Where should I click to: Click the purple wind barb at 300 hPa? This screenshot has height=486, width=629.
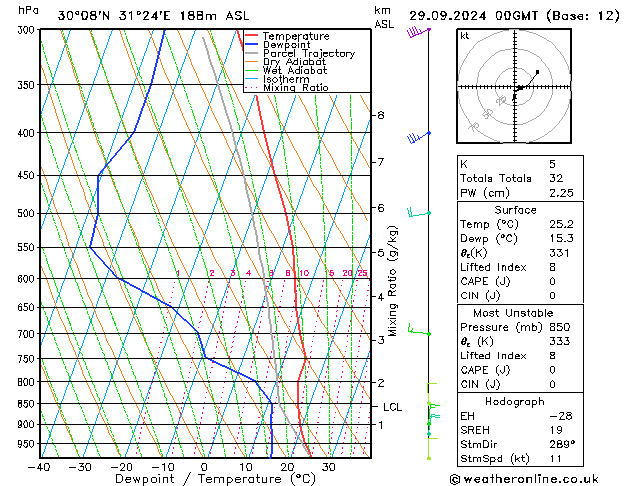click(x=418, y=32)
